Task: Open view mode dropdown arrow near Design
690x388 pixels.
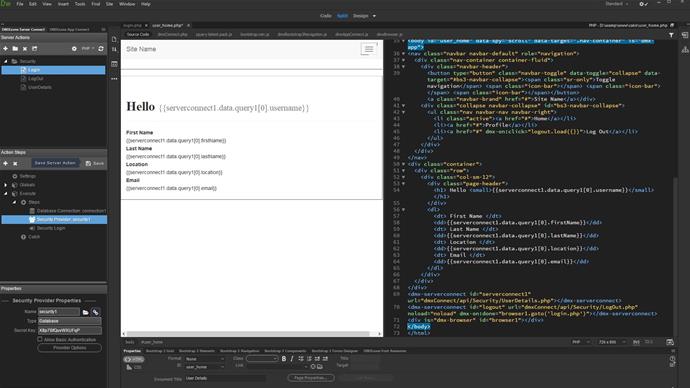Action: click(374, 16)
